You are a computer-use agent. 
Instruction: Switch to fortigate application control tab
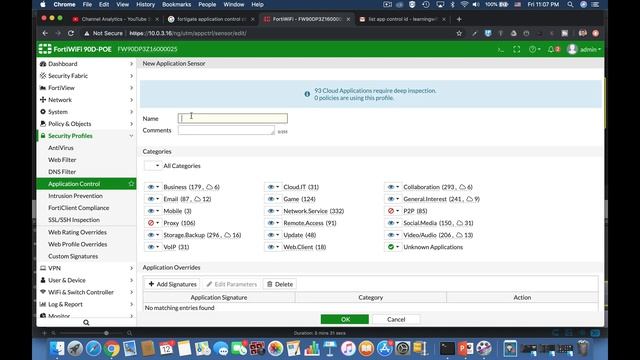coord(211,19)
